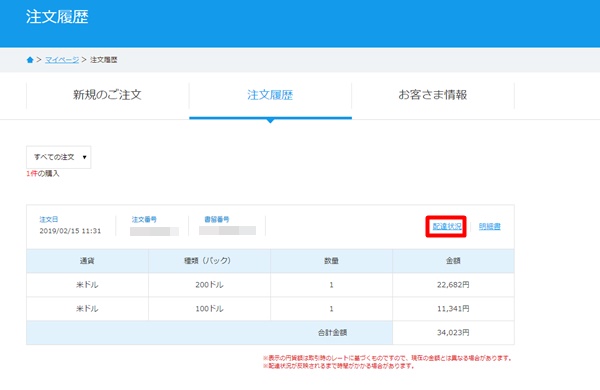This screenshot has height=390, width=600.
Task: Expand the すべての注文 filter dropdown
Action: click(59, 157)
